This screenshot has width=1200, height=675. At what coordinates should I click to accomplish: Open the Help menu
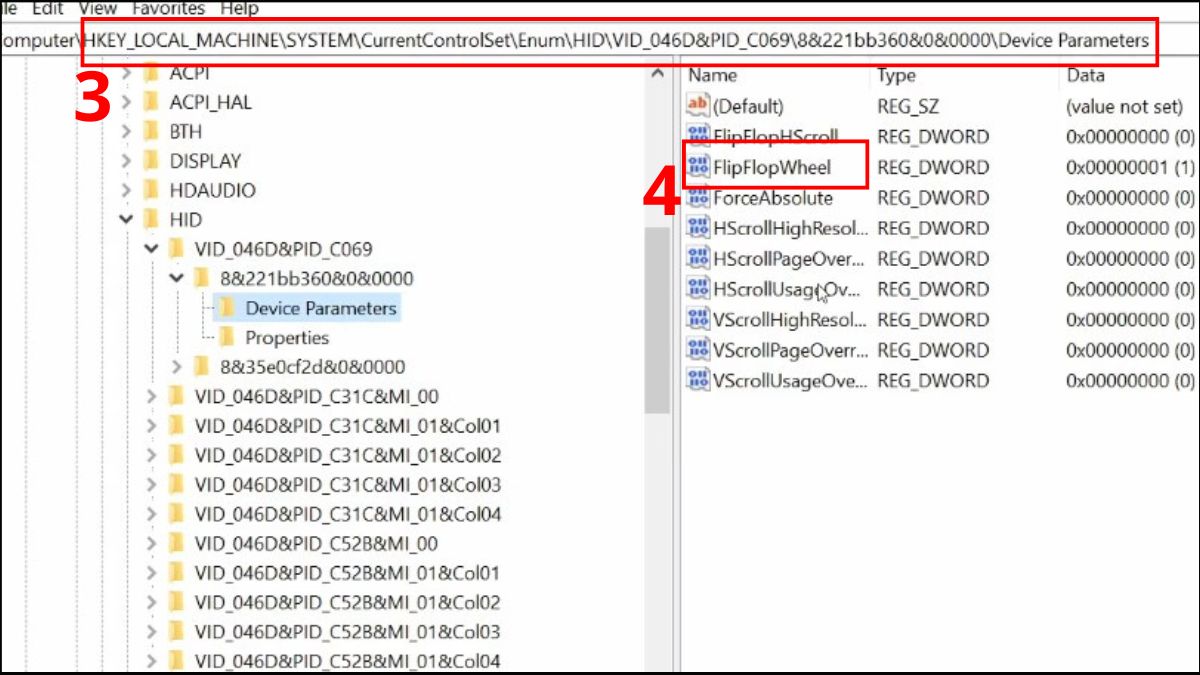pyautogui.click(x=240, y=8)
